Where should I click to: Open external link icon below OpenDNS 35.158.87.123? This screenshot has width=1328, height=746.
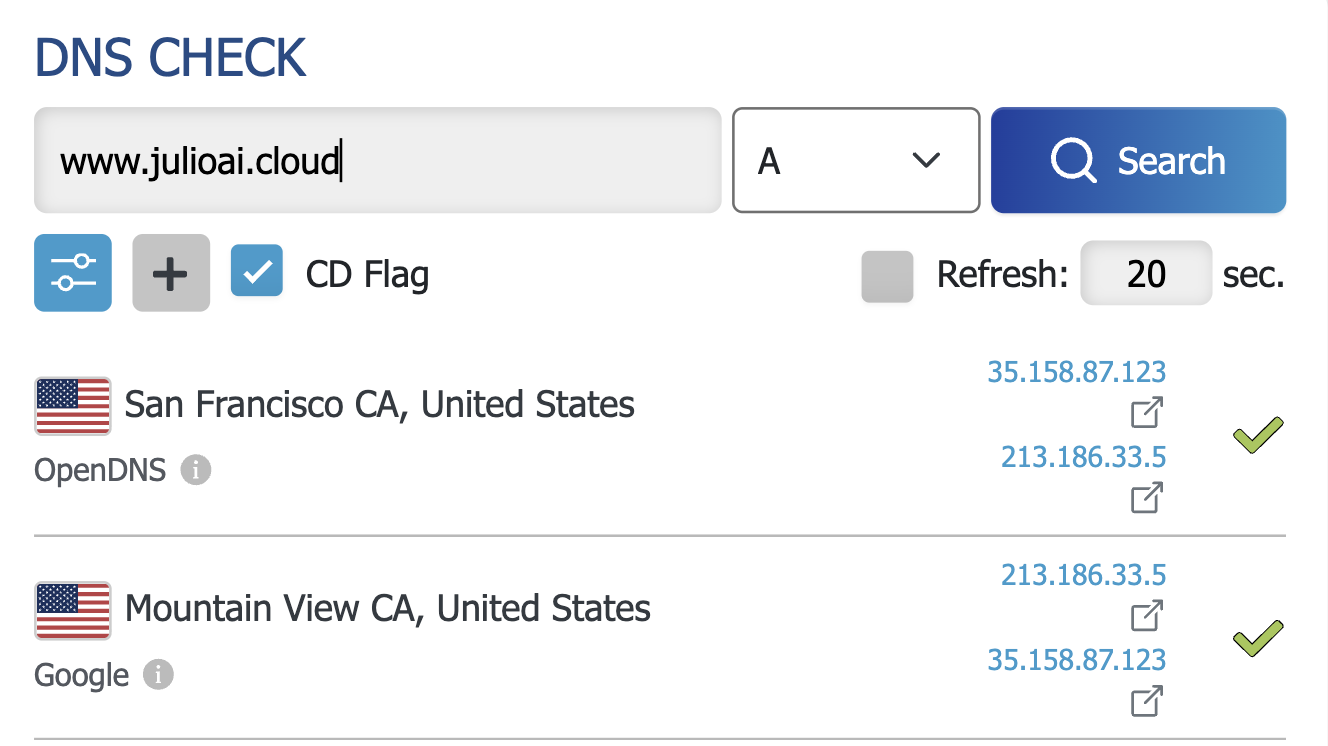click(1147, 412)
